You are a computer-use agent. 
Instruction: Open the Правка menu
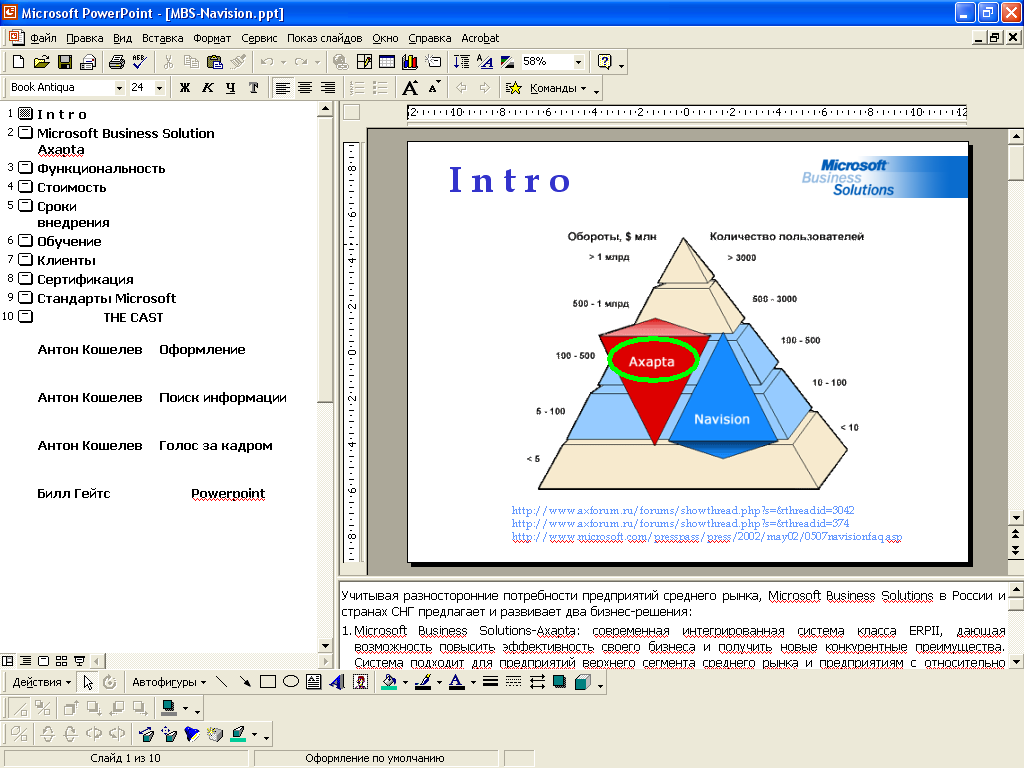(x=84, y=38)
